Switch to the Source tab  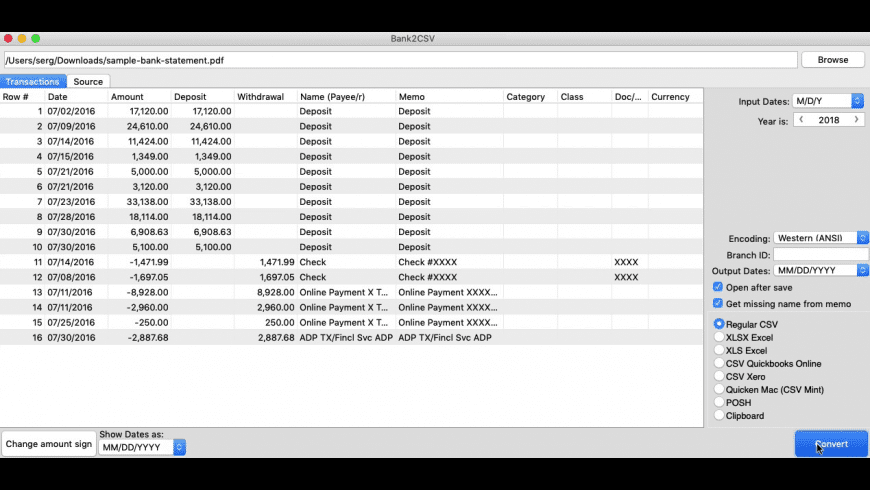pos(88,82)
